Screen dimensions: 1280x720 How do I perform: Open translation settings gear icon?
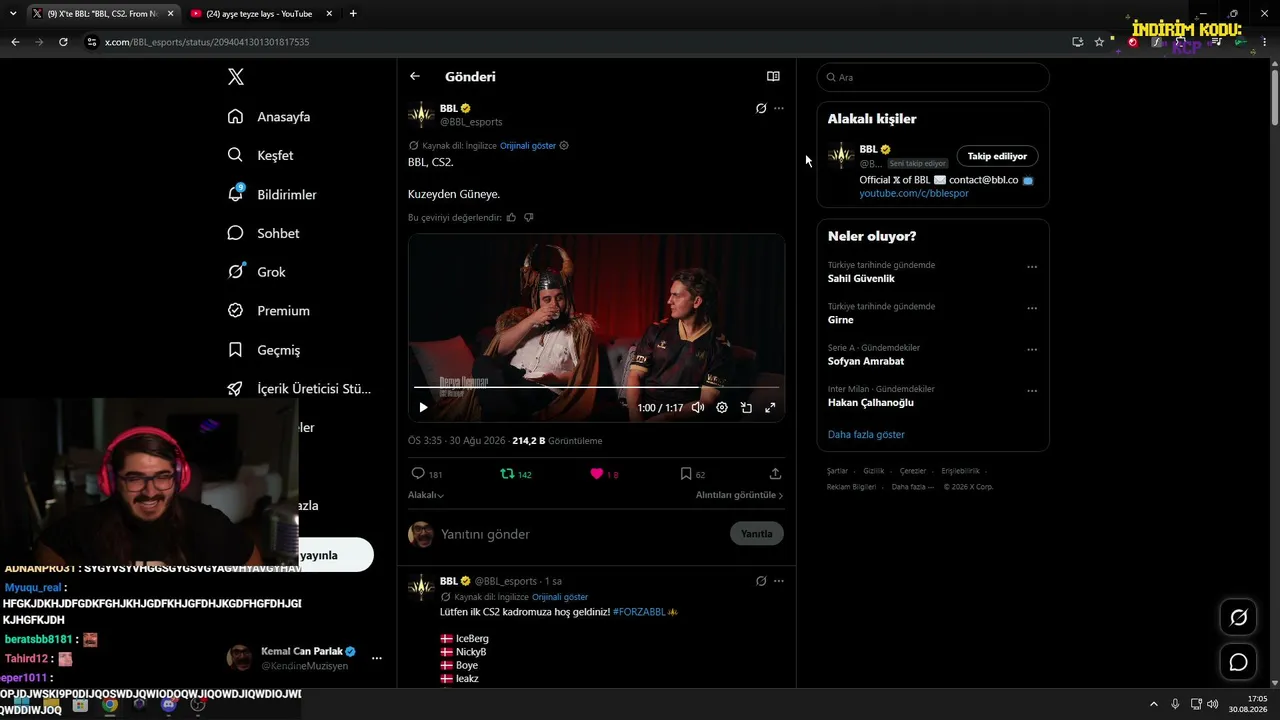click(564, 146)
